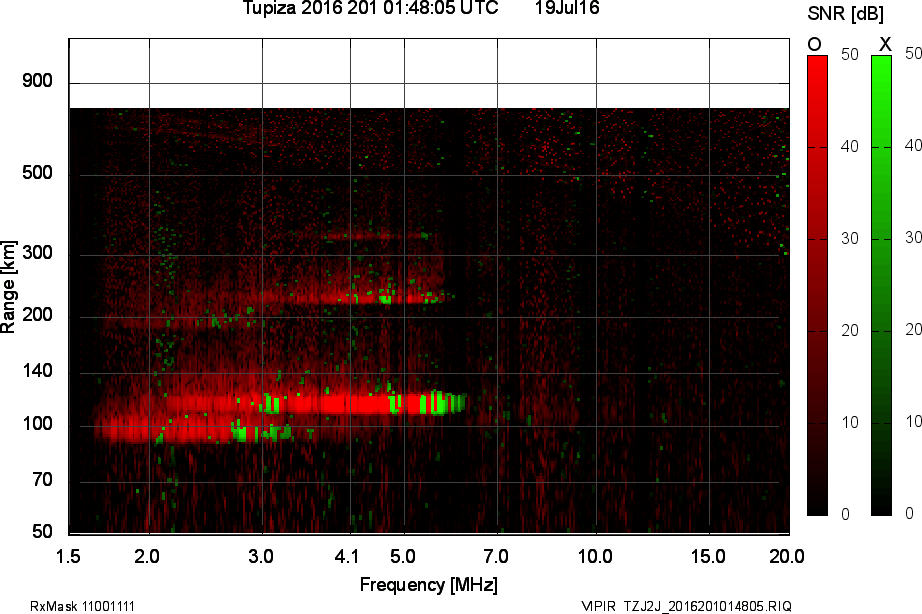Click the 50 km range tick label
922x614 pixels.
42,529
